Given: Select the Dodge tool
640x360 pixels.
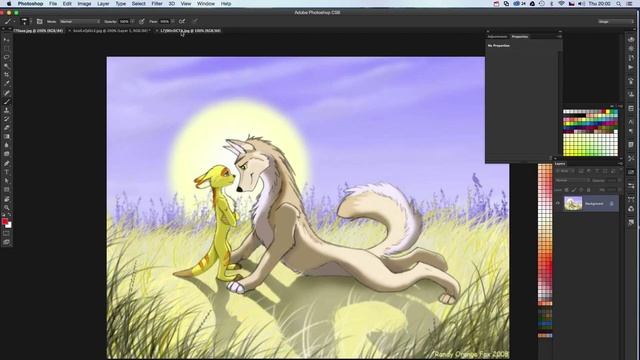Looking at the screenshot, I should click(6, 154).
